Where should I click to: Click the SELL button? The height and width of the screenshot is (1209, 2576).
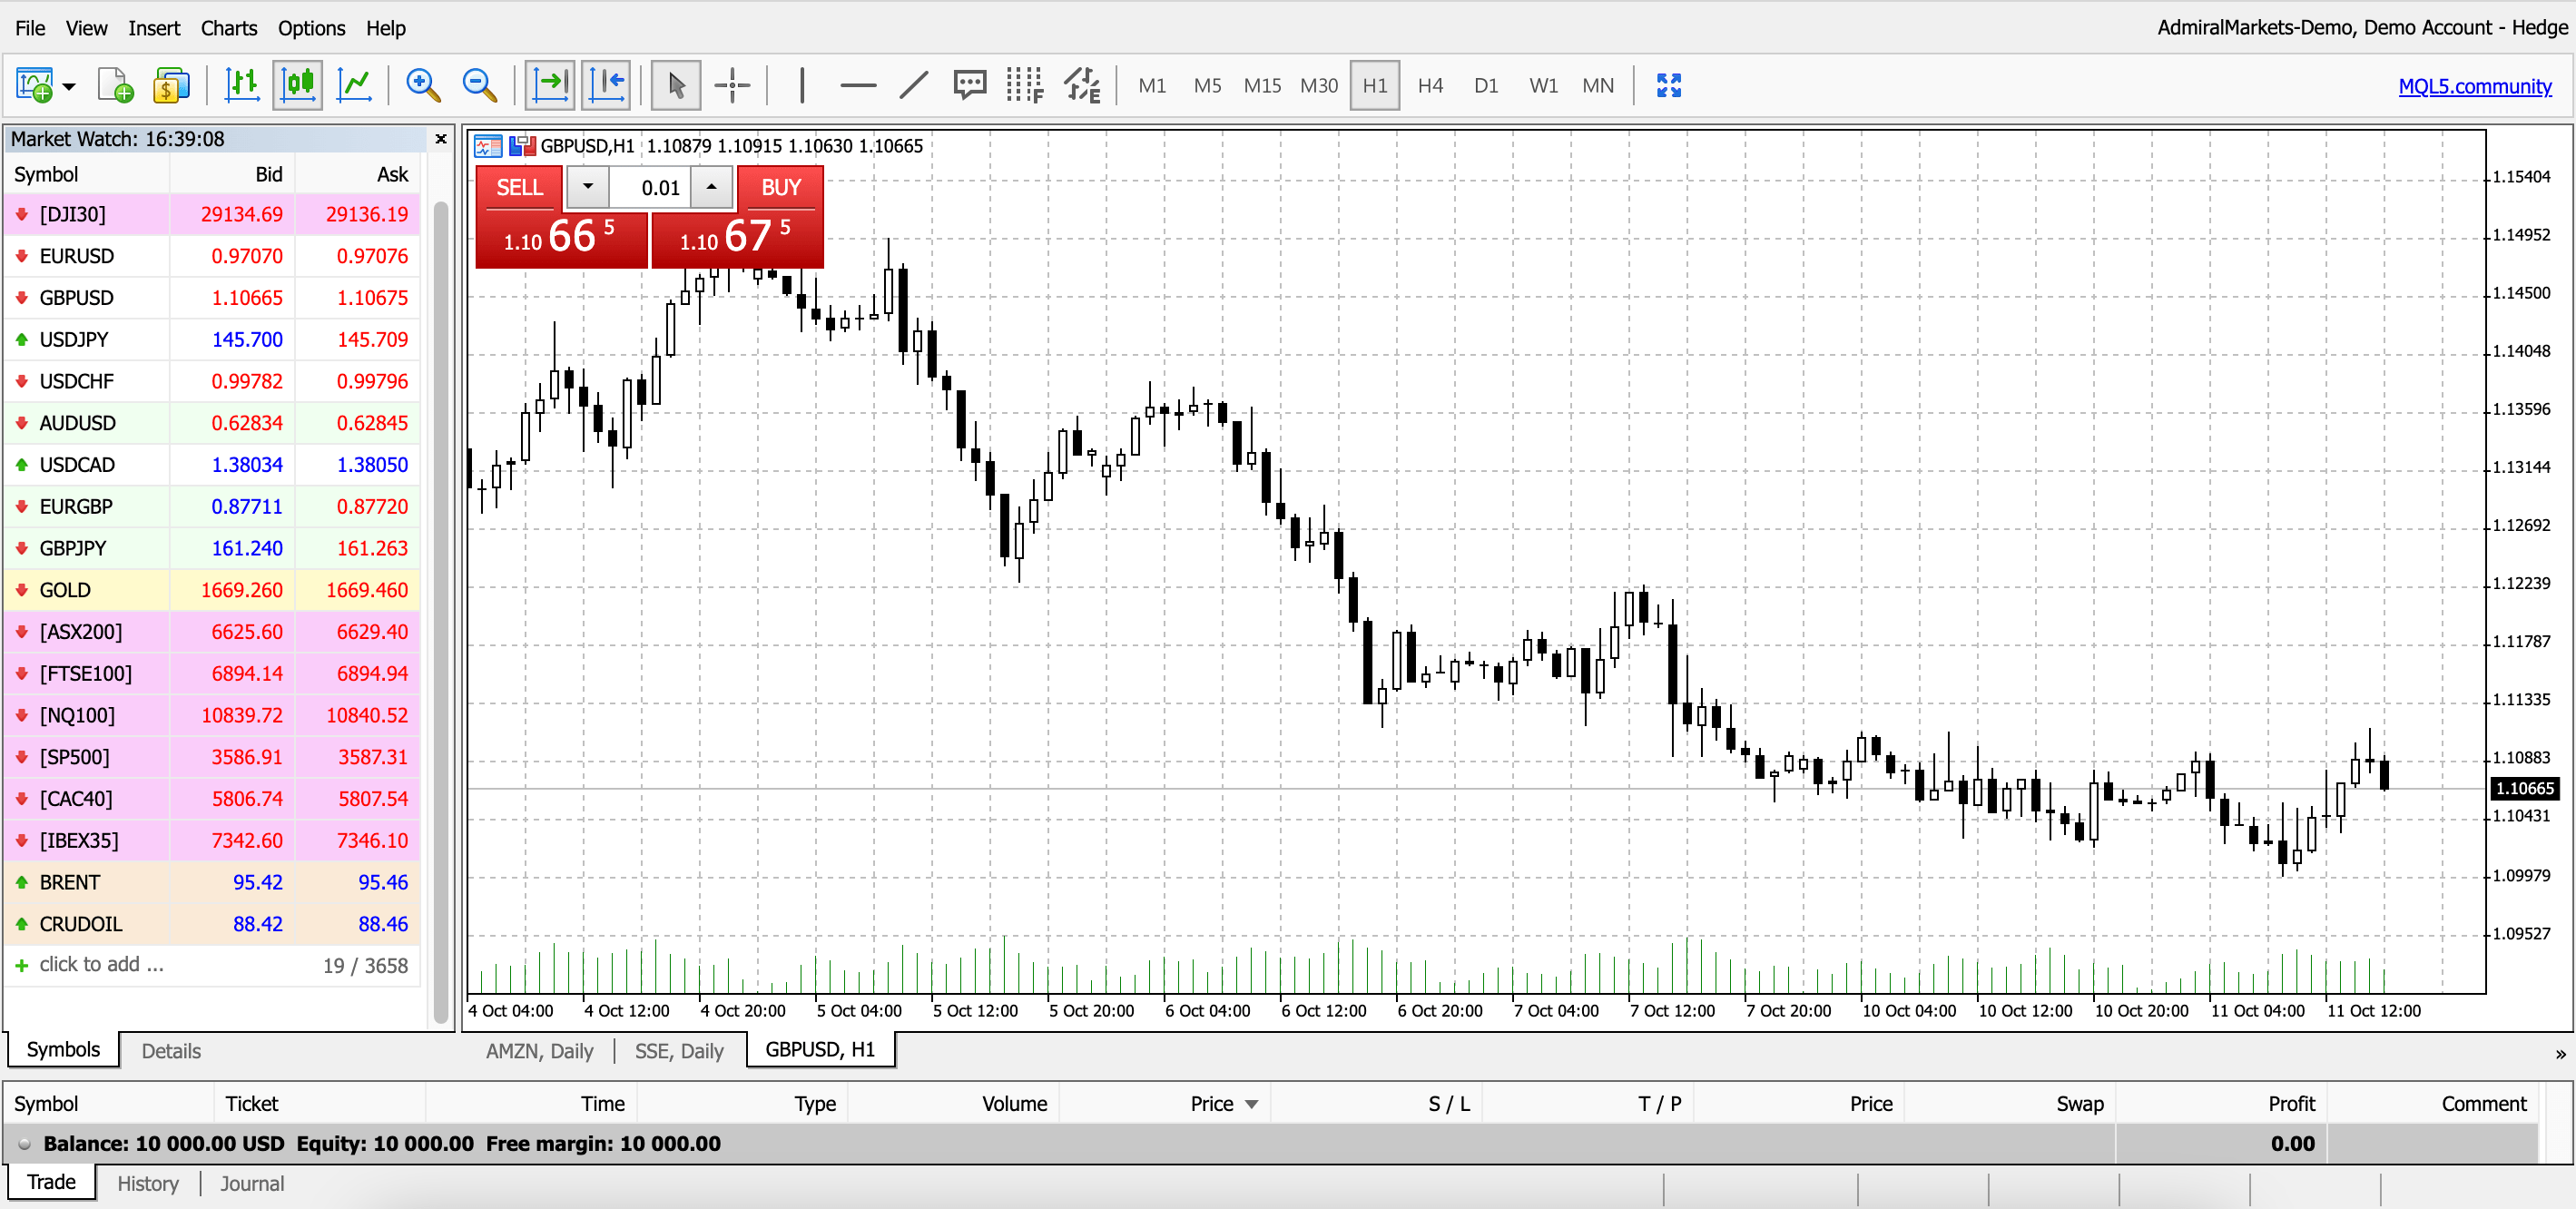[x=519, y=188]
